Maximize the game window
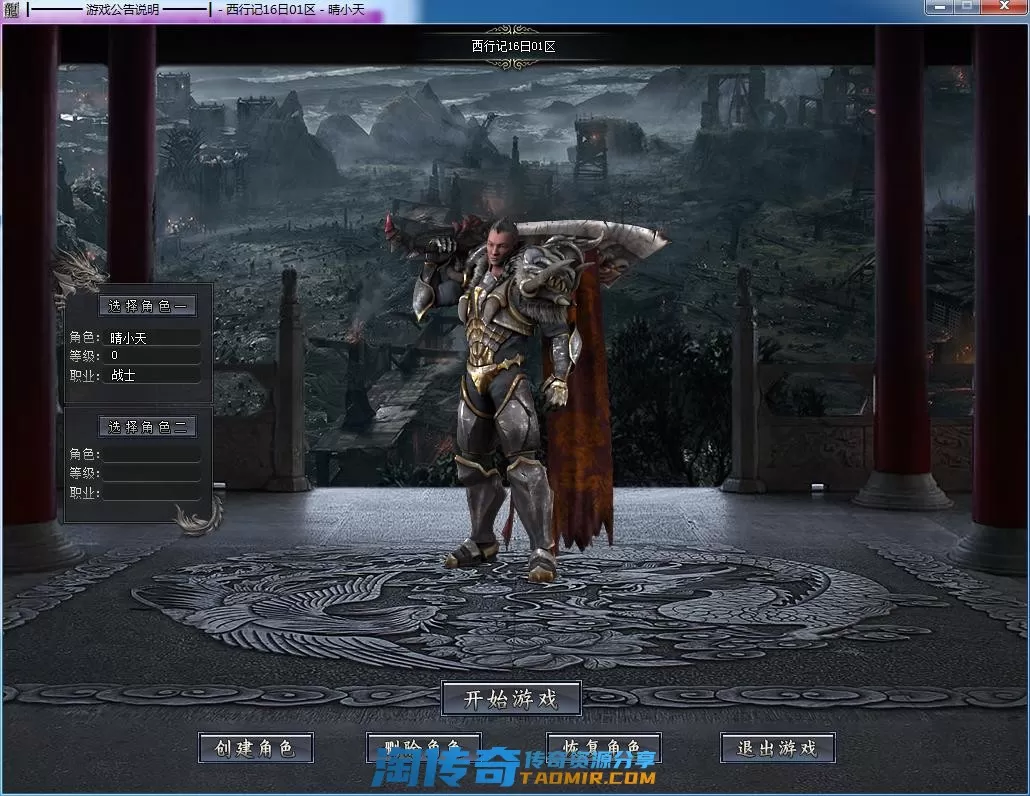Screen dimensions: 1030x796 coord(967,7)
